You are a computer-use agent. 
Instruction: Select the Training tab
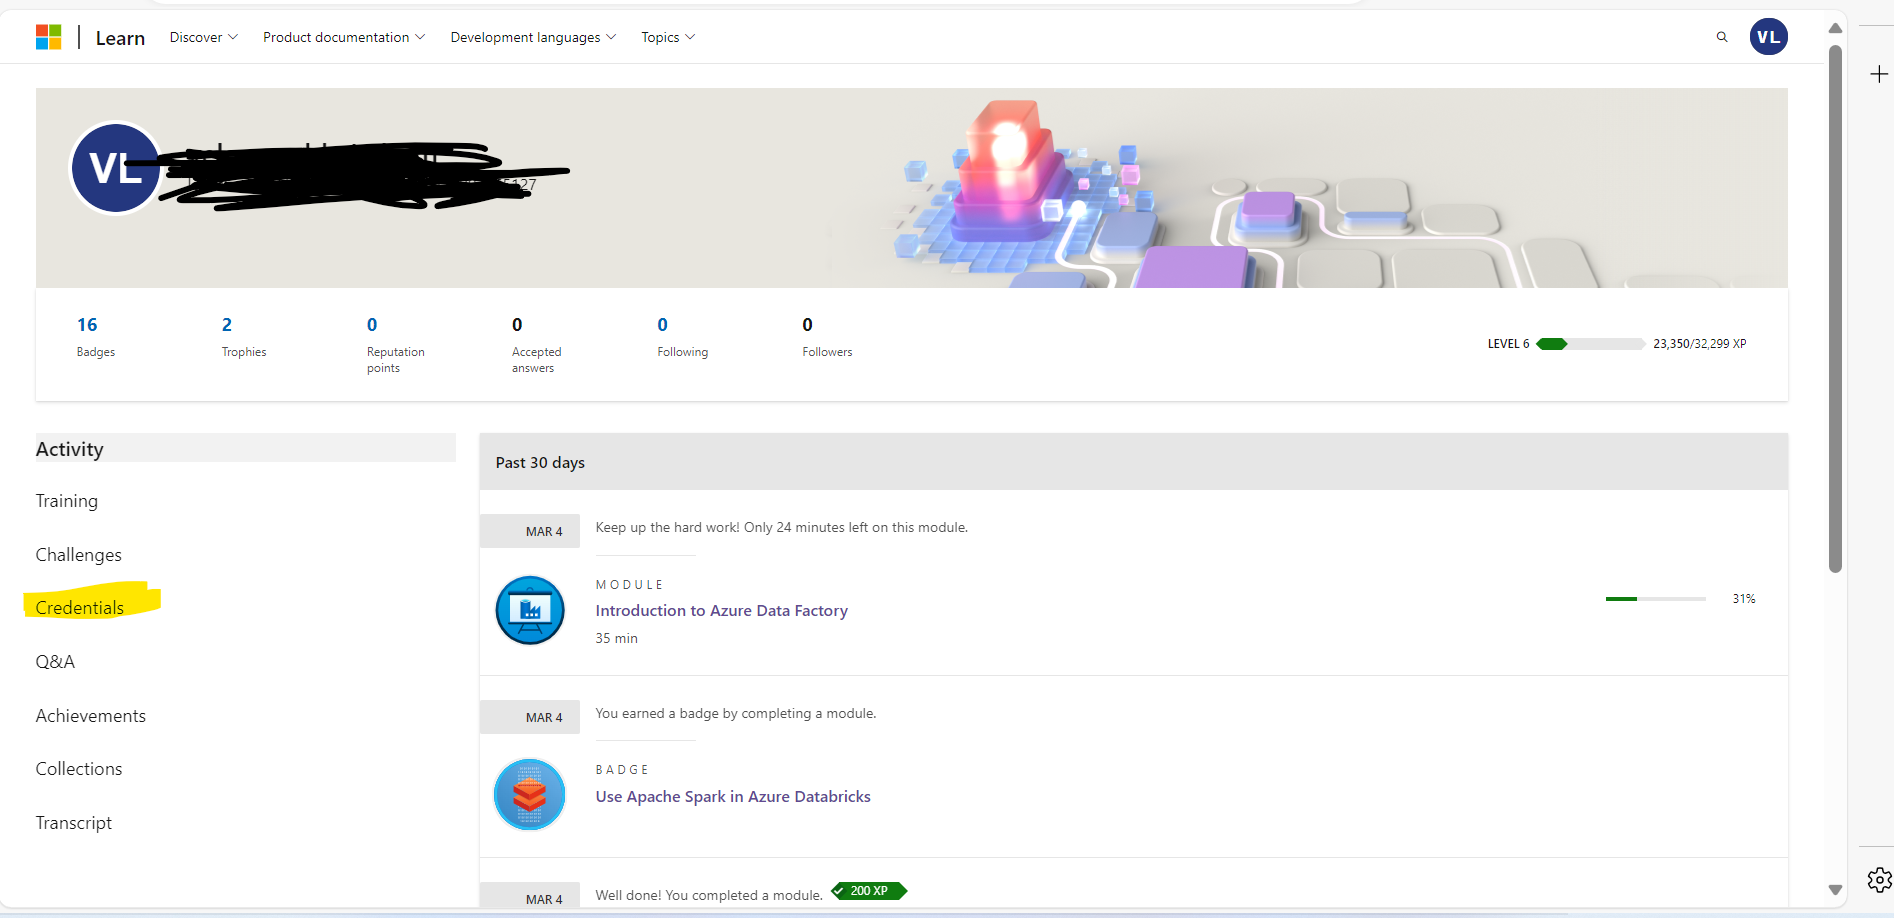click(67, 501)
